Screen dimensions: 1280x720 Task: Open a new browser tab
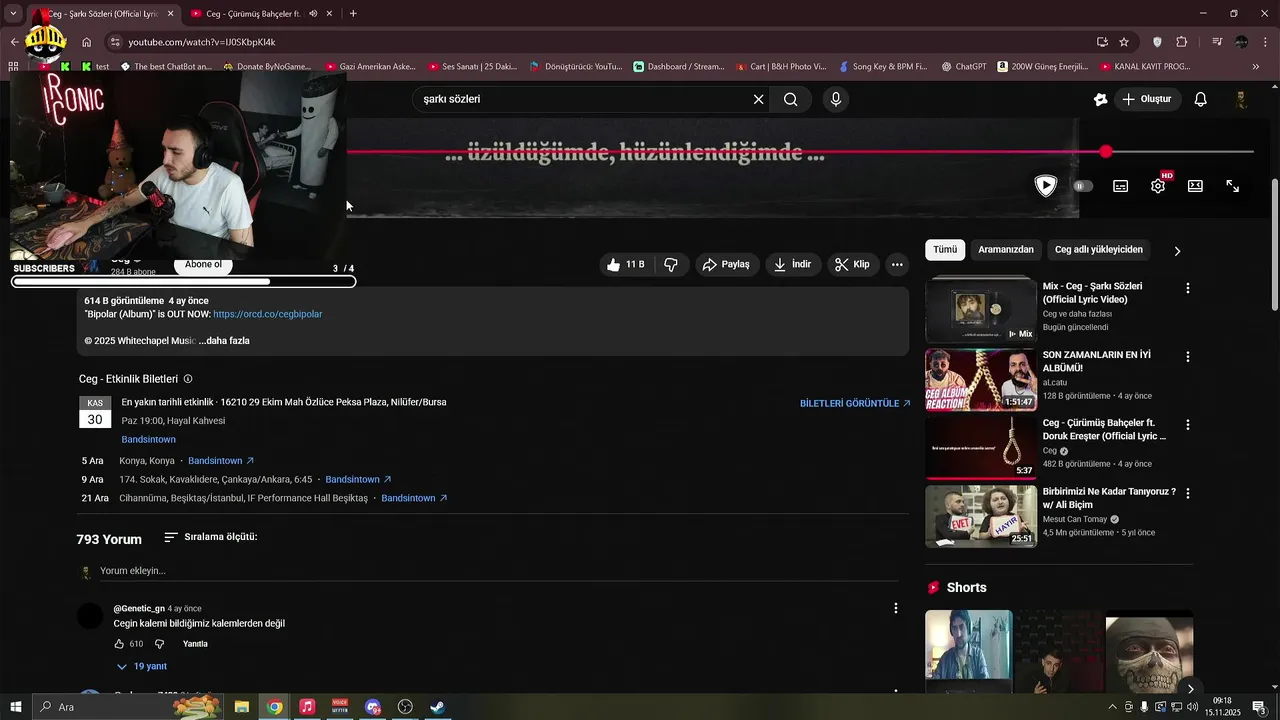353,14
